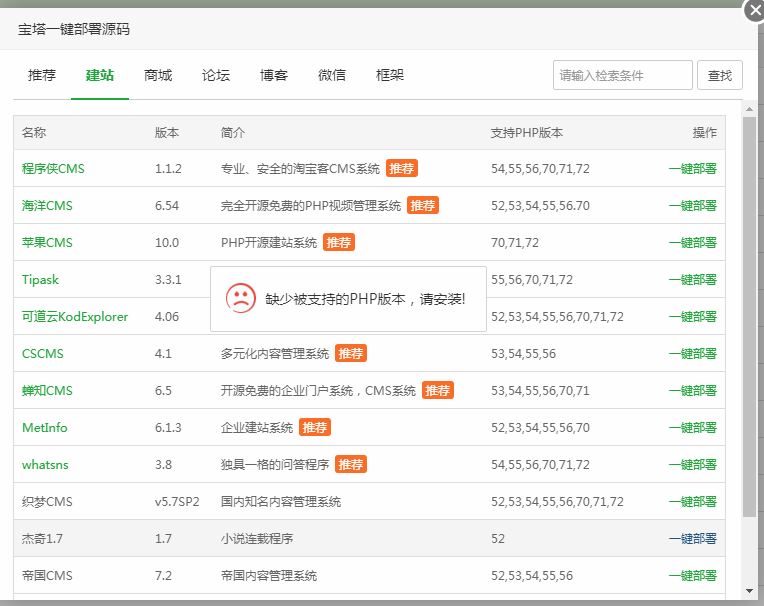Deploy whatsns with 一键部署
Viewport: 764px width, 606px height.
[692, 465]
